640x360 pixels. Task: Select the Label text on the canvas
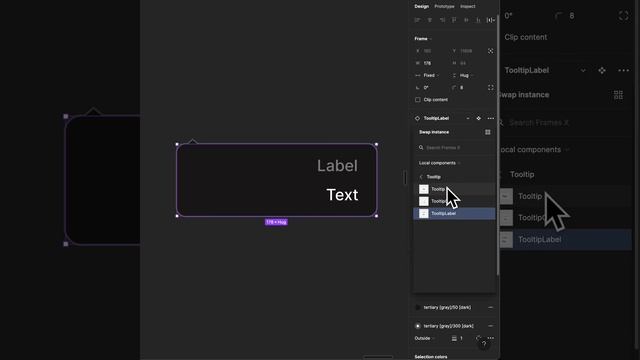pos(337,166)
